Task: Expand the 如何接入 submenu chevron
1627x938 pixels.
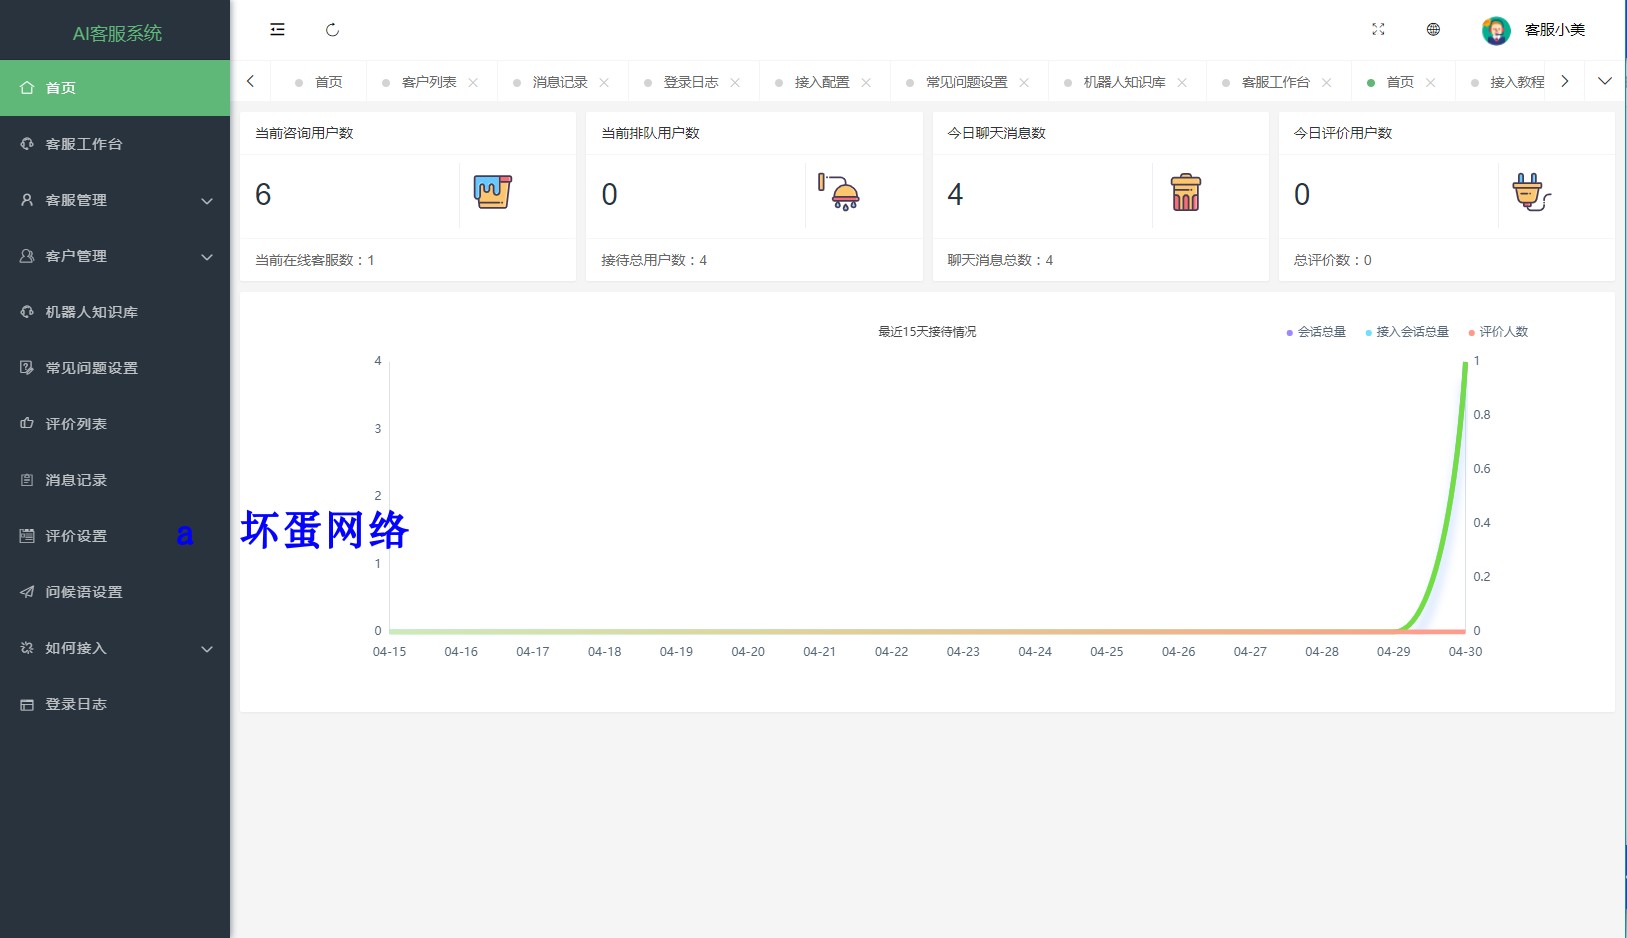Action: [x=207, y=649]
